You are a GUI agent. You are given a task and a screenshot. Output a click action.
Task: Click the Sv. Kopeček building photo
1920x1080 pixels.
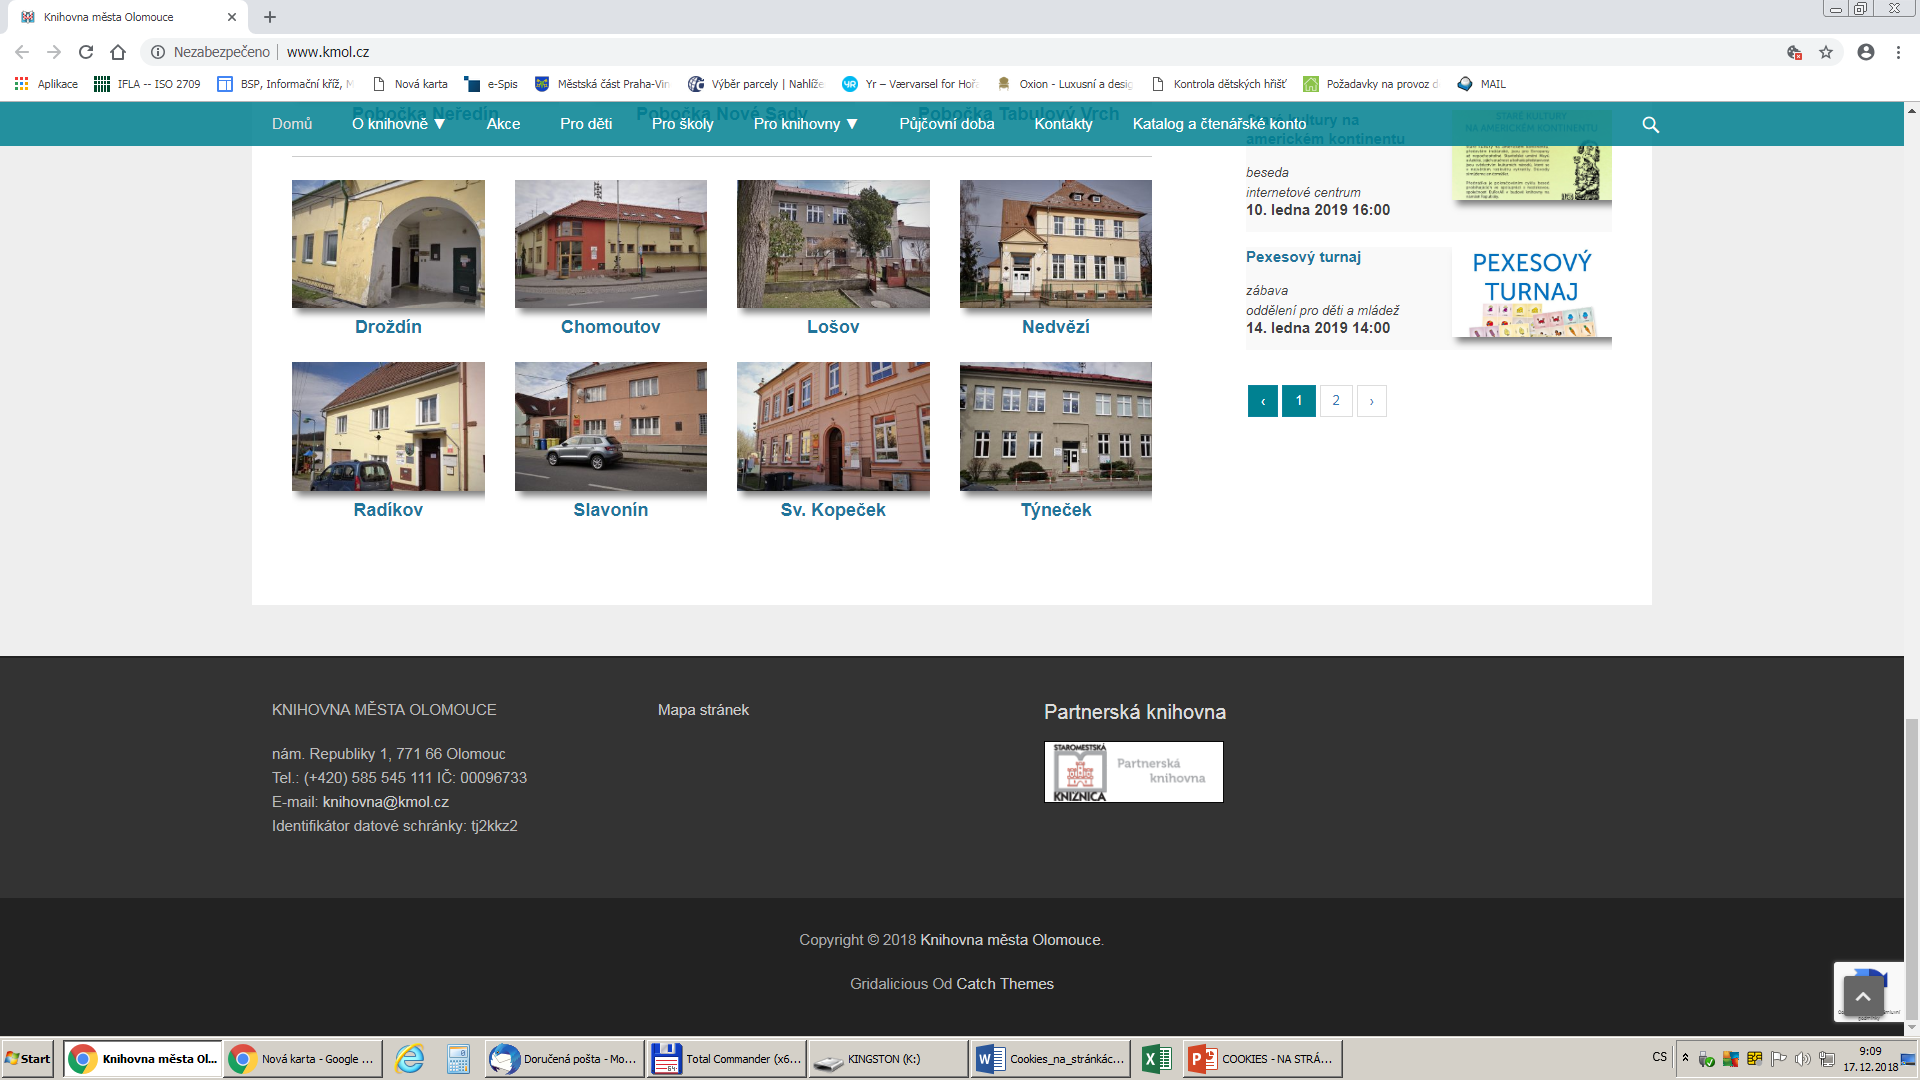point(833,427)
